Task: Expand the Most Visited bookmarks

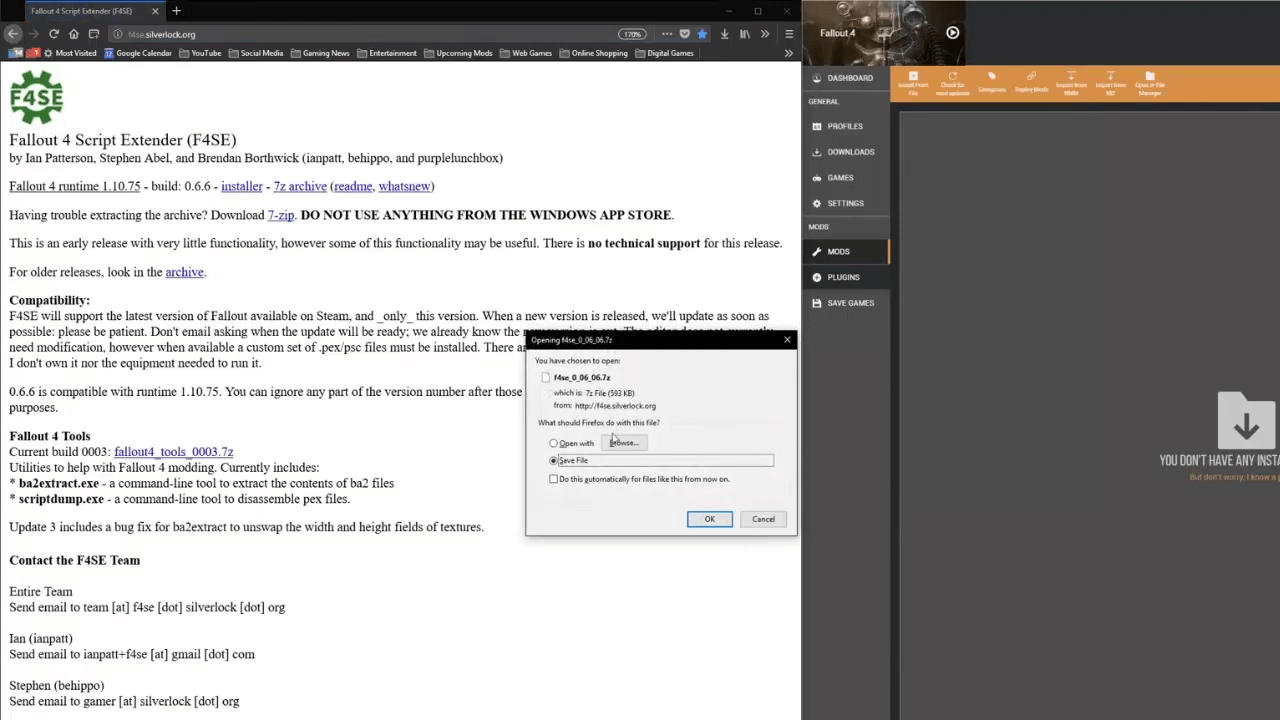Action: click(x=69, y=53)
